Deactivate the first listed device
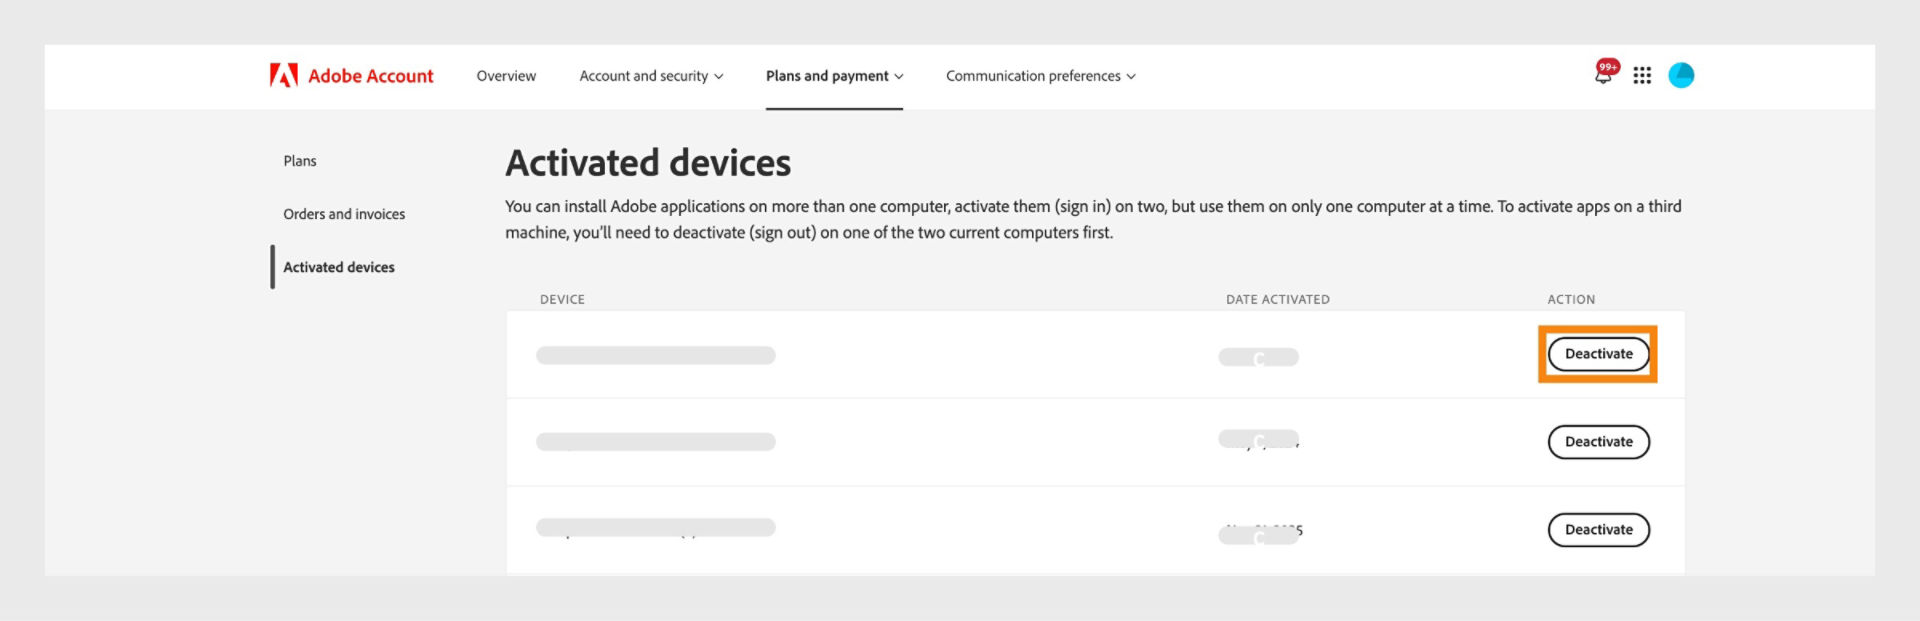This screenshot has height=621, width=1920. [1598, 353]
